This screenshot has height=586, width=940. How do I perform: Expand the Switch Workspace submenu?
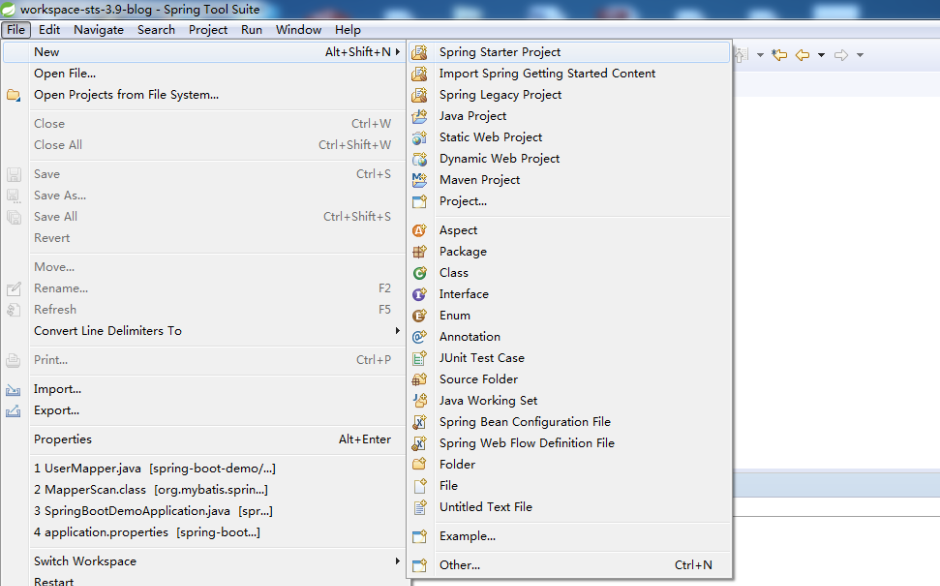click(397, 561)
